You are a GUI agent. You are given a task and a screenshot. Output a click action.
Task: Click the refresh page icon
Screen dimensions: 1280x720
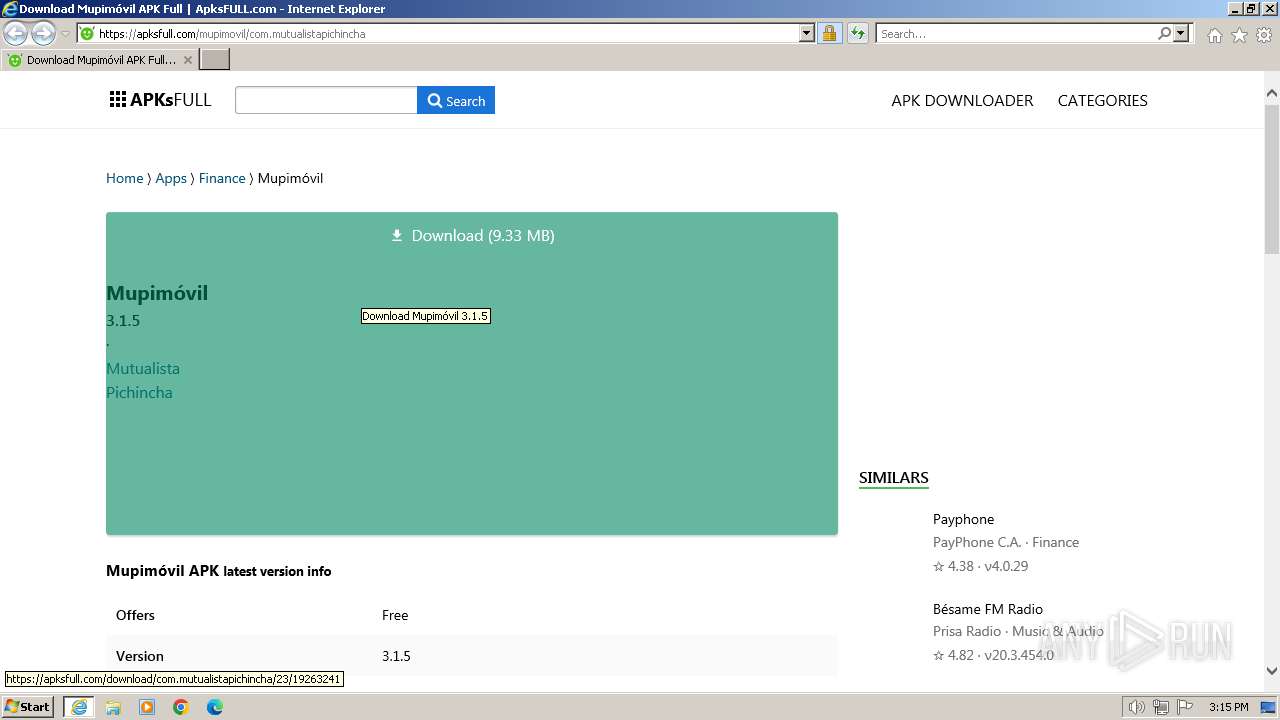coord(857,33)
